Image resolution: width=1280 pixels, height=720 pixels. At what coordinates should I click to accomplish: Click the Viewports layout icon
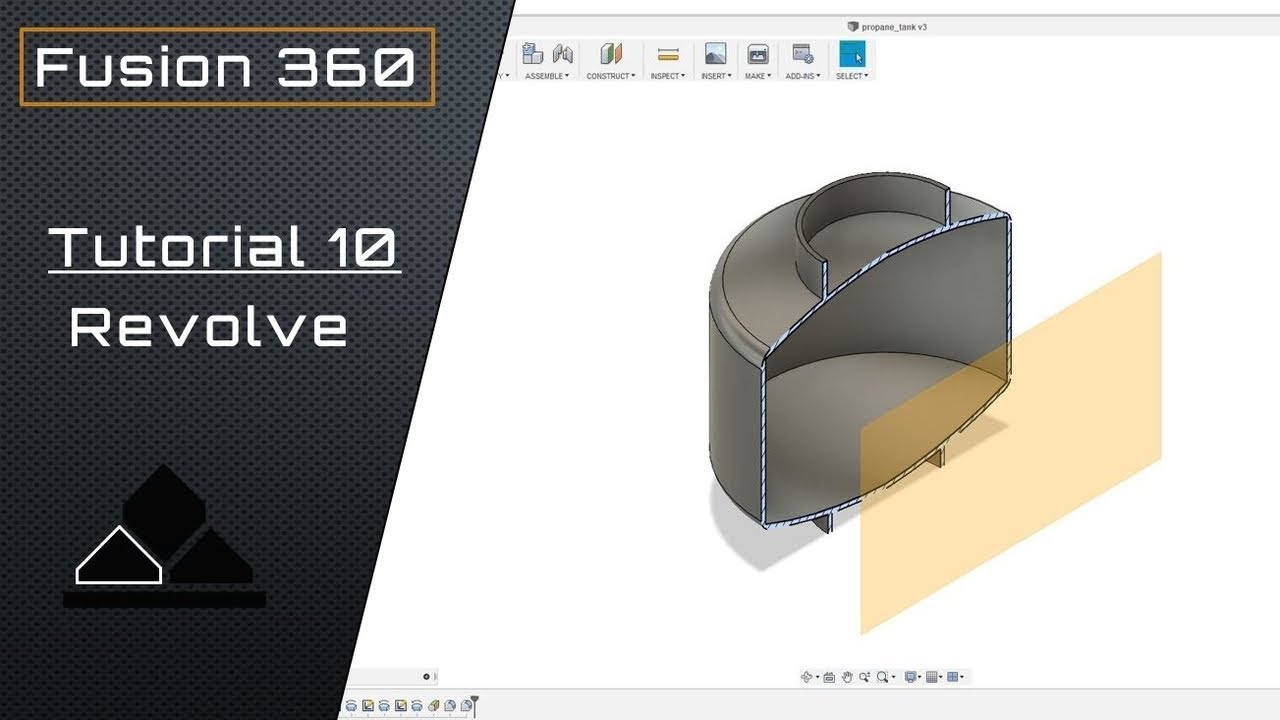click(x=952, y=676)
